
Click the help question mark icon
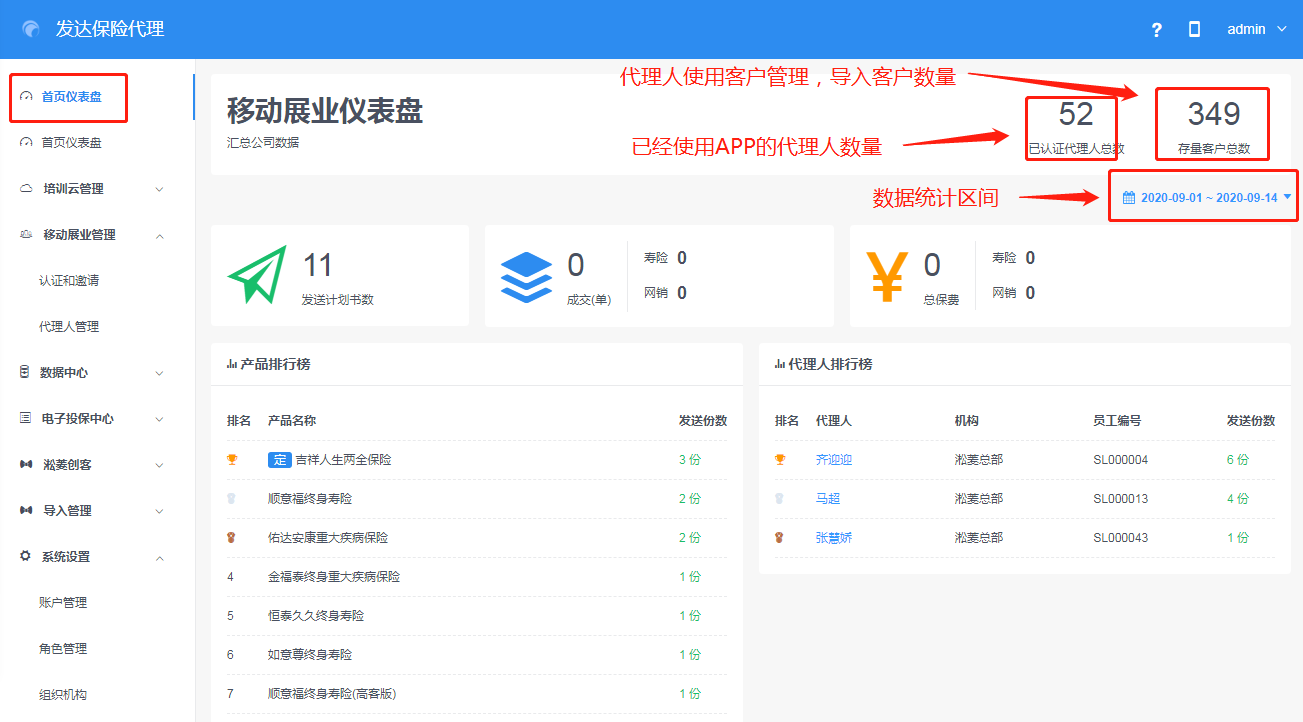tap(1157, 30)
